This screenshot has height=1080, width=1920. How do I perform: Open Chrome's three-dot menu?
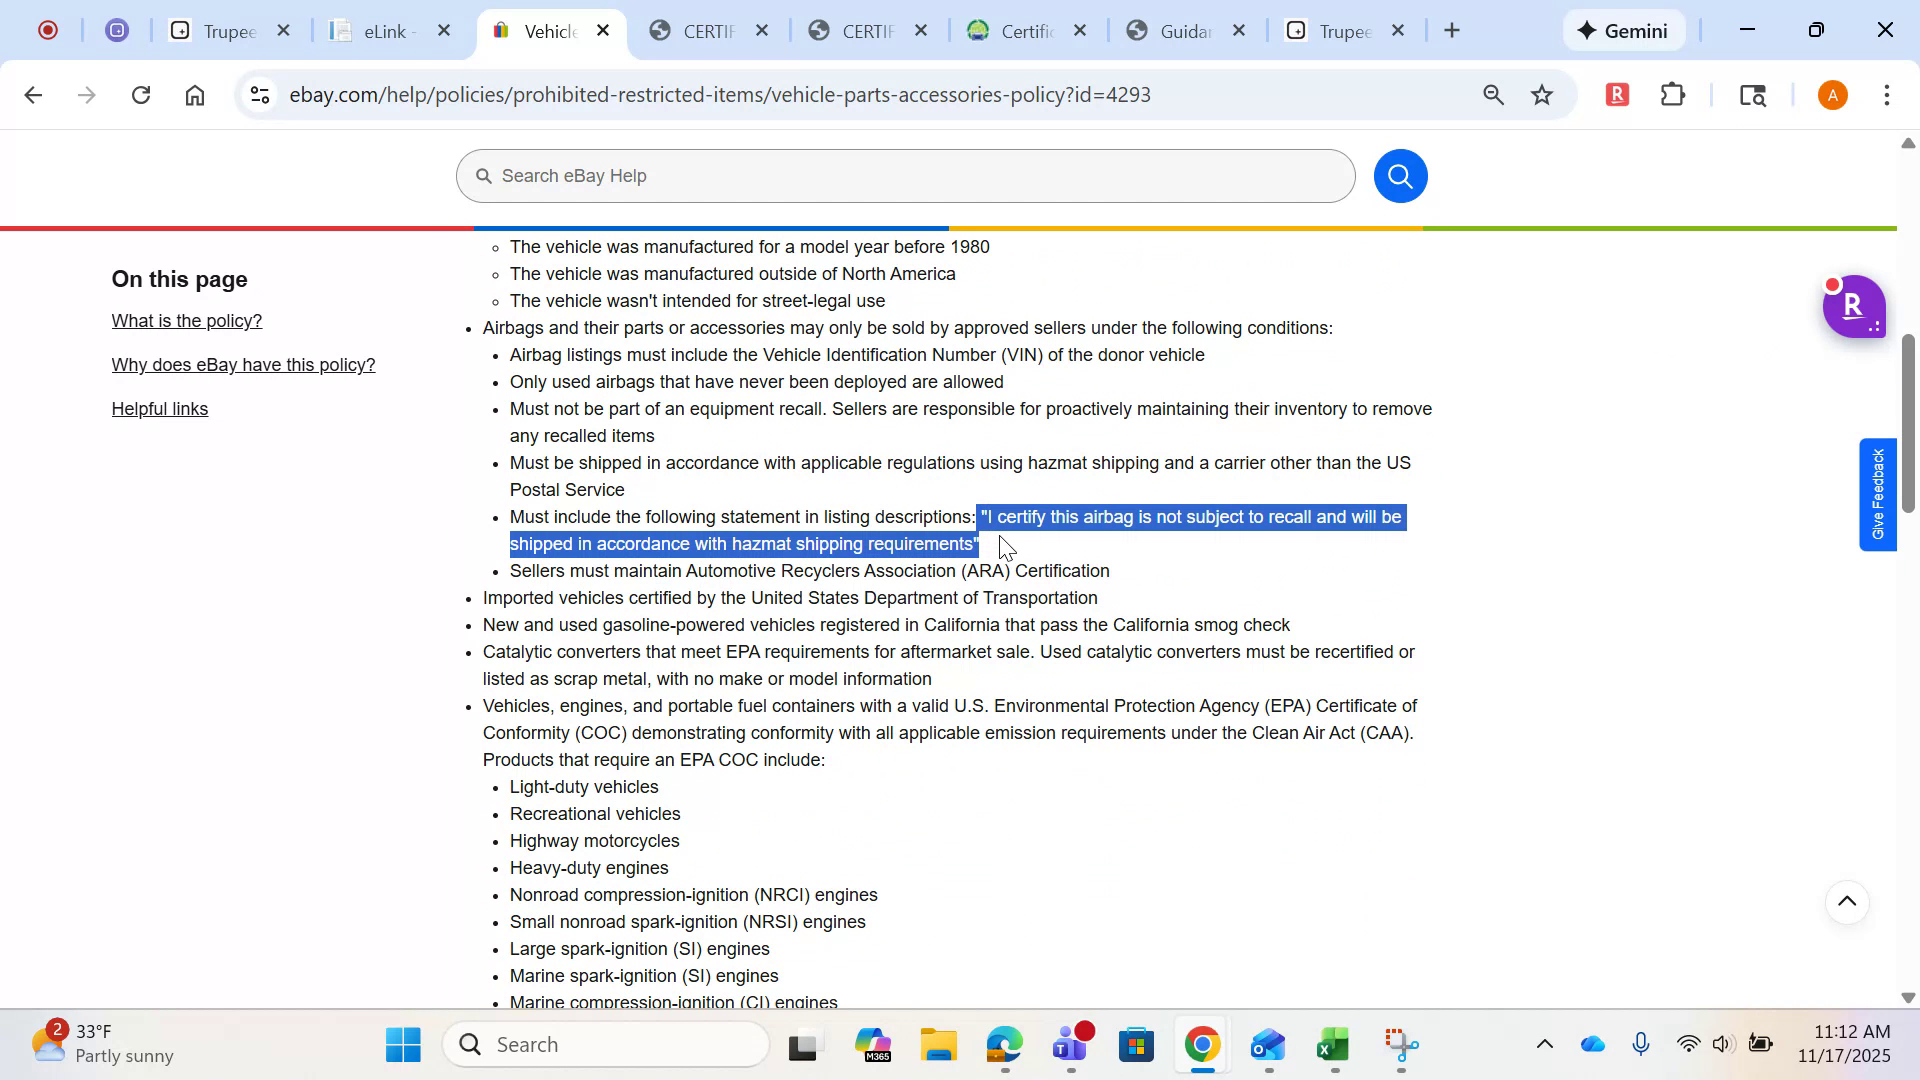pyautogui.click(x=1887, y=94)
